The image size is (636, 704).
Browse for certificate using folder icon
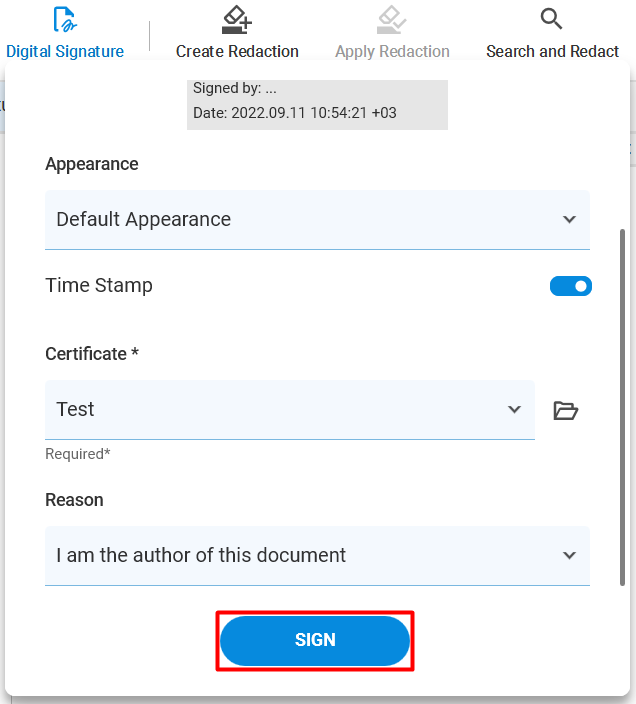pos(566,410)
